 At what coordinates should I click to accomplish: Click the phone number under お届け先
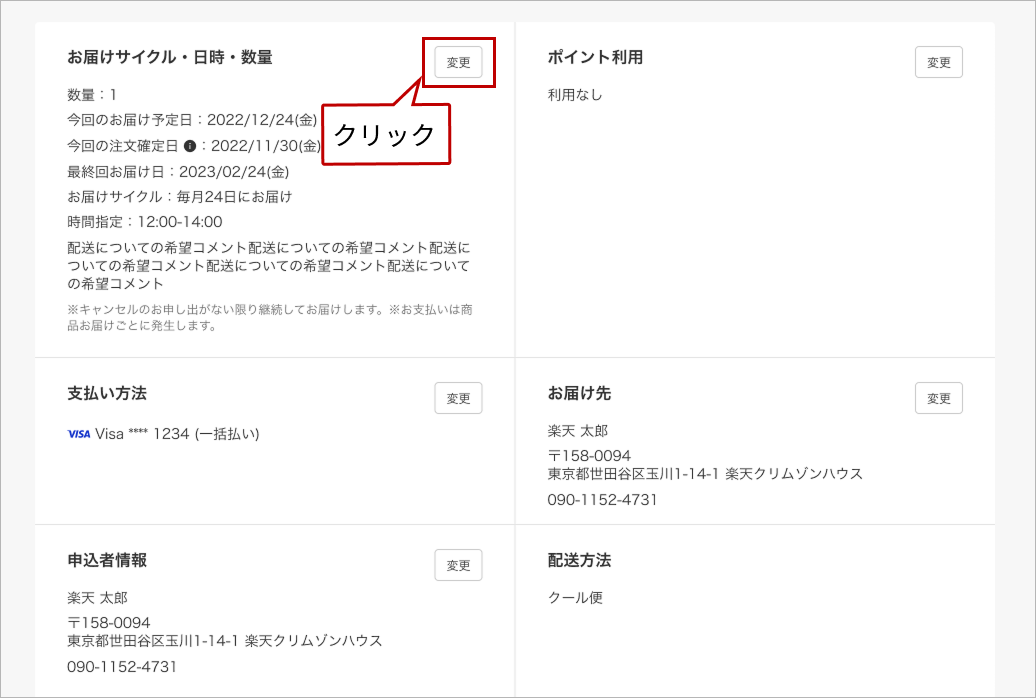click(x=602, y=500)
